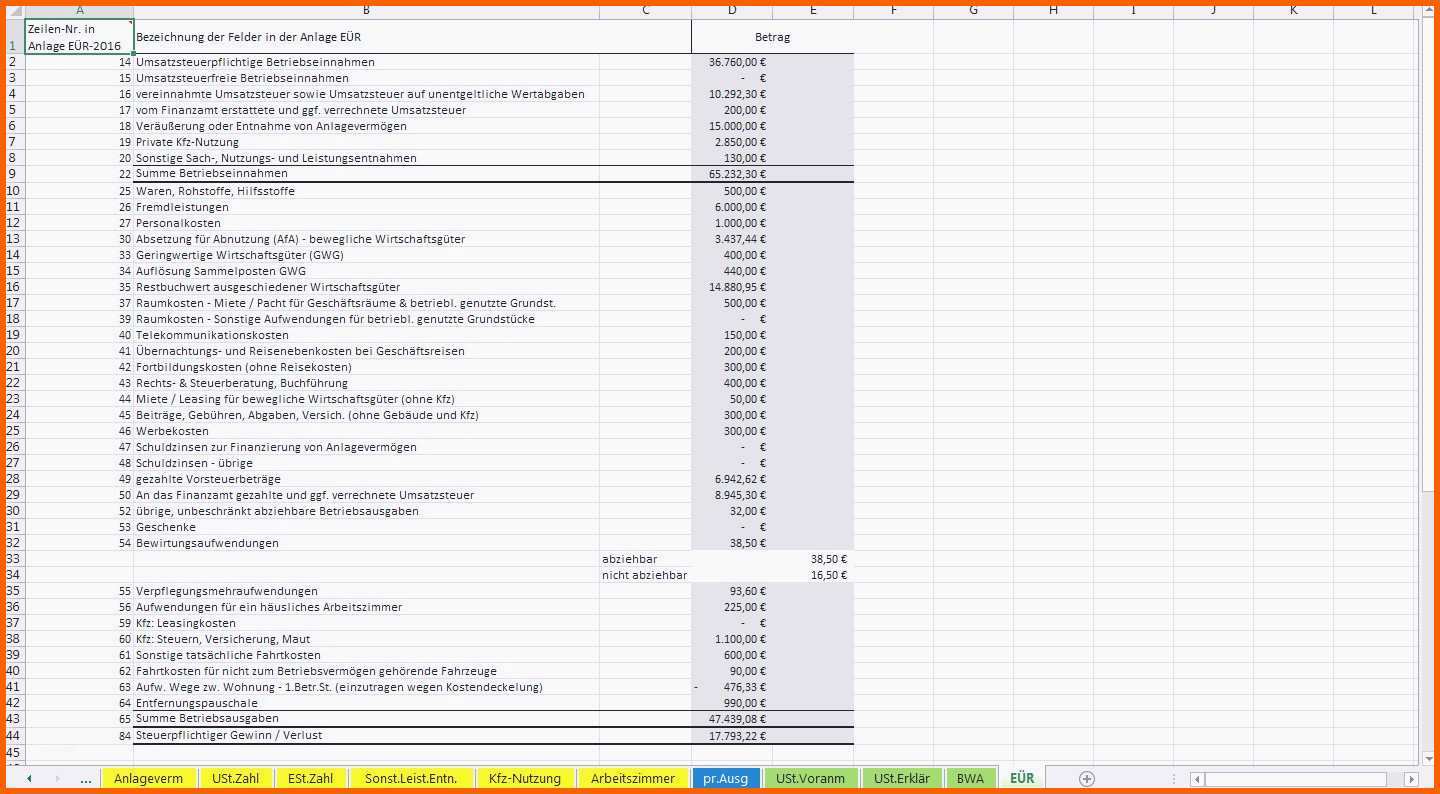
Task: Switch to the Anlageverm sheet tab
Action: pyautogui.click(x=148, y=778)
